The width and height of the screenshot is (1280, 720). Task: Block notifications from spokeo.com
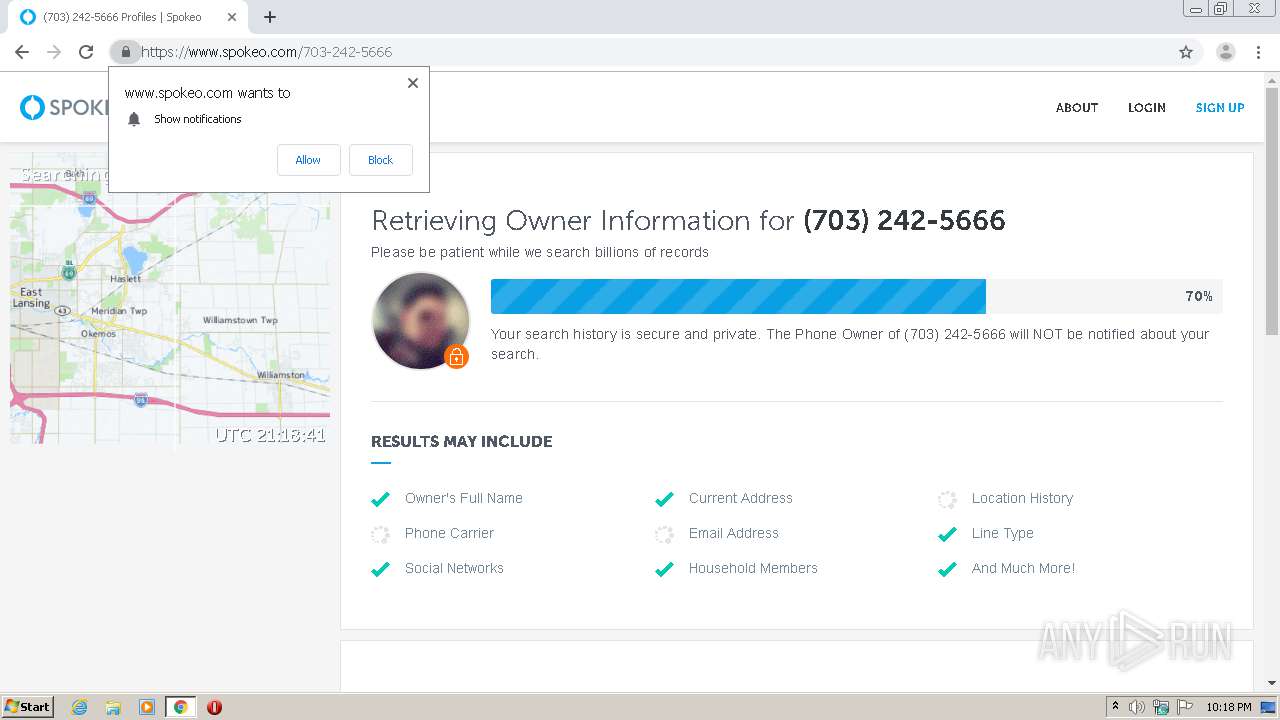380,160
